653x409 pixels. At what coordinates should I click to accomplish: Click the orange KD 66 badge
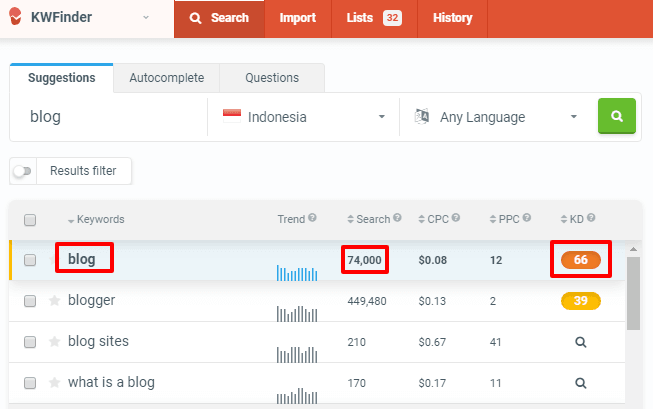point(580,260)
